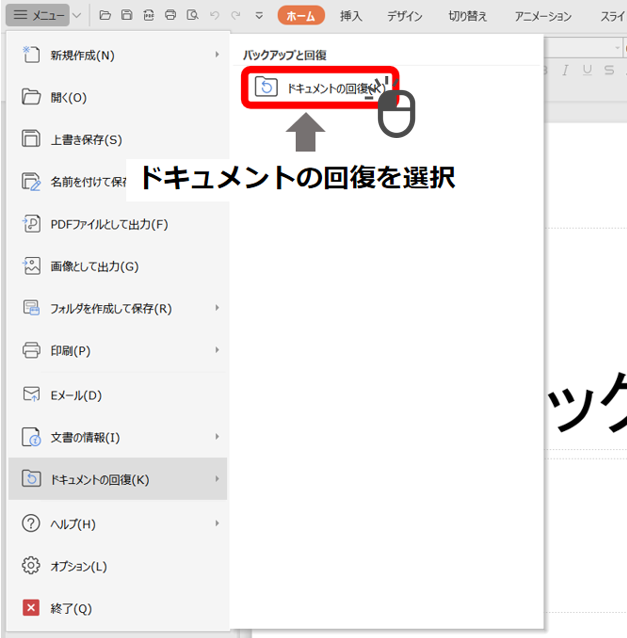Select 印刷(P) menu entry
The width and height of the screenshot is (627, 638).
tap(118, 351)
